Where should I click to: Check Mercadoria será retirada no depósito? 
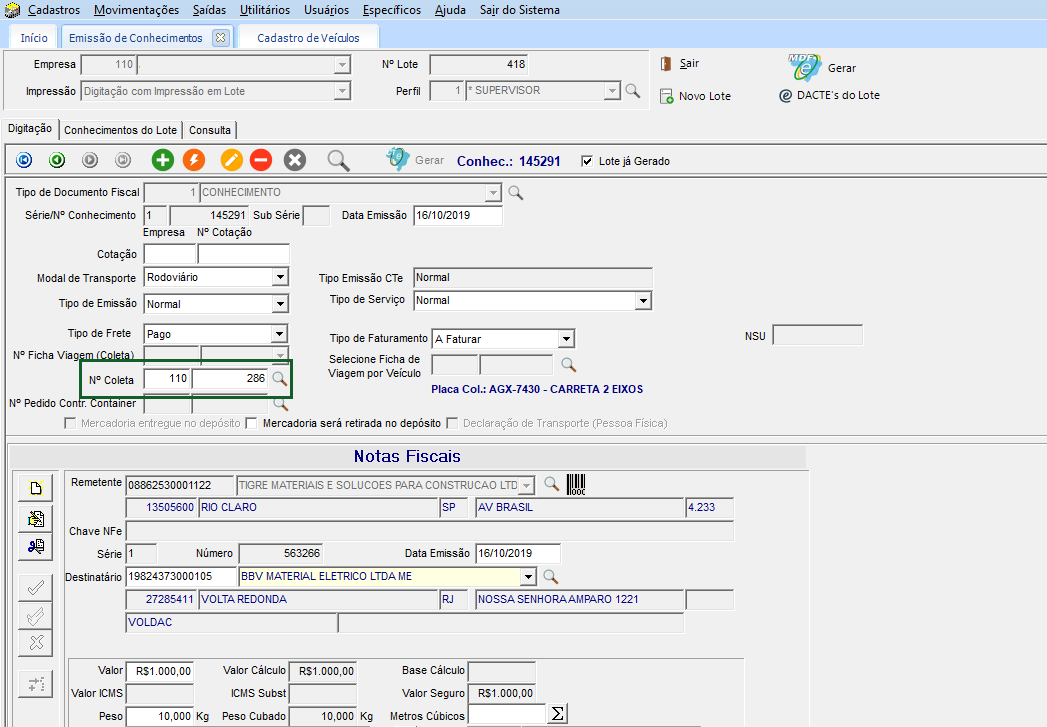(251, 423)
